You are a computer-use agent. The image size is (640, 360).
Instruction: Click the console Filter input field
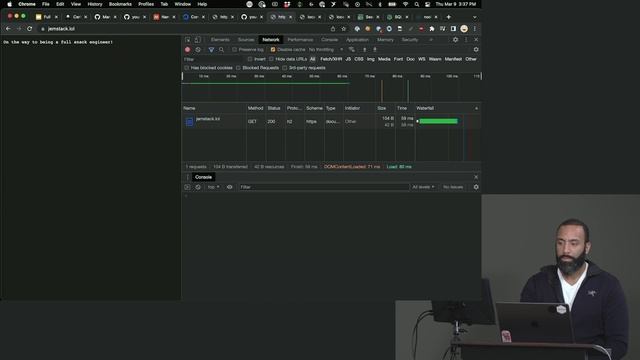(x=324, y=187)
